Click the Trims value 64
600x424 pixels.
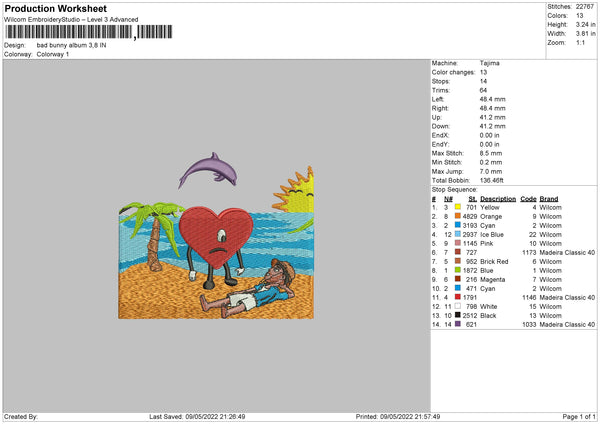pyautogui.click(x=483, y=90)
